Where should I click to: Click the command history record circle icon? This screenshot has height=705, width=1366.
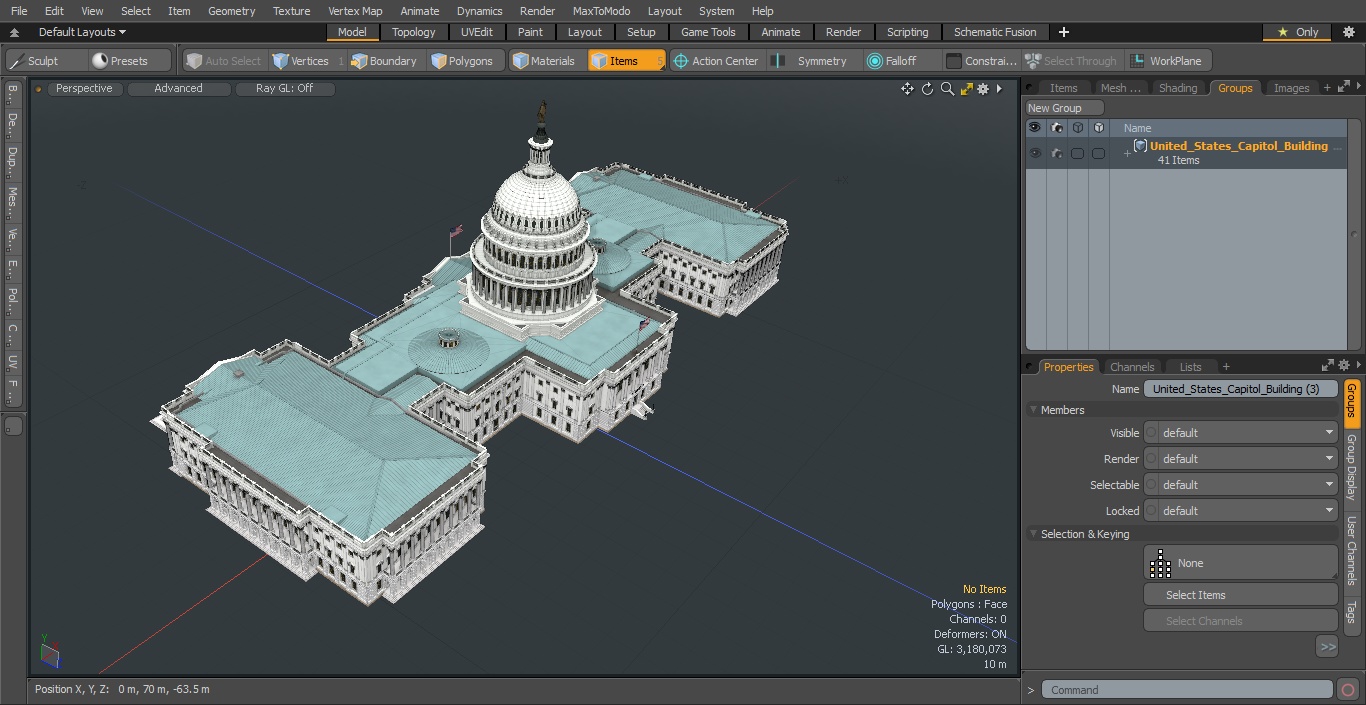coord(1348,689)
